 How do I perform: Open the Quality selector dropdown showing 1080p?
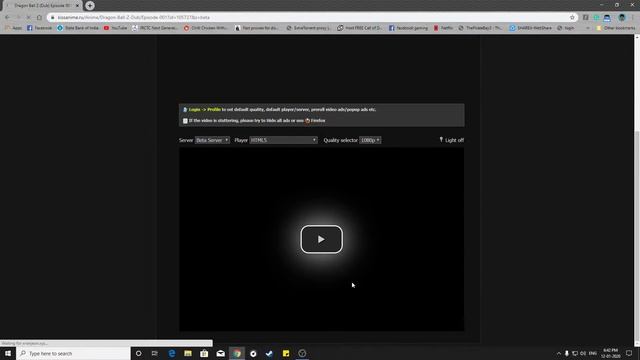(x=370, y=140)
